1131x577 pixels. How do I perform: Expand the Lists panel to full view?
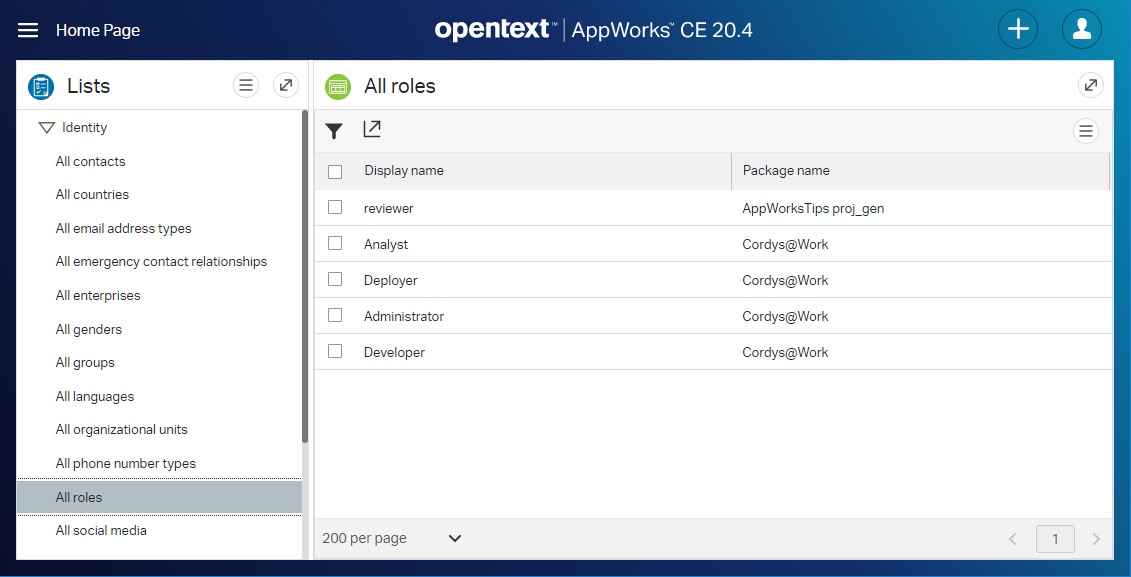pyautogui.click(x=286, y=86)
